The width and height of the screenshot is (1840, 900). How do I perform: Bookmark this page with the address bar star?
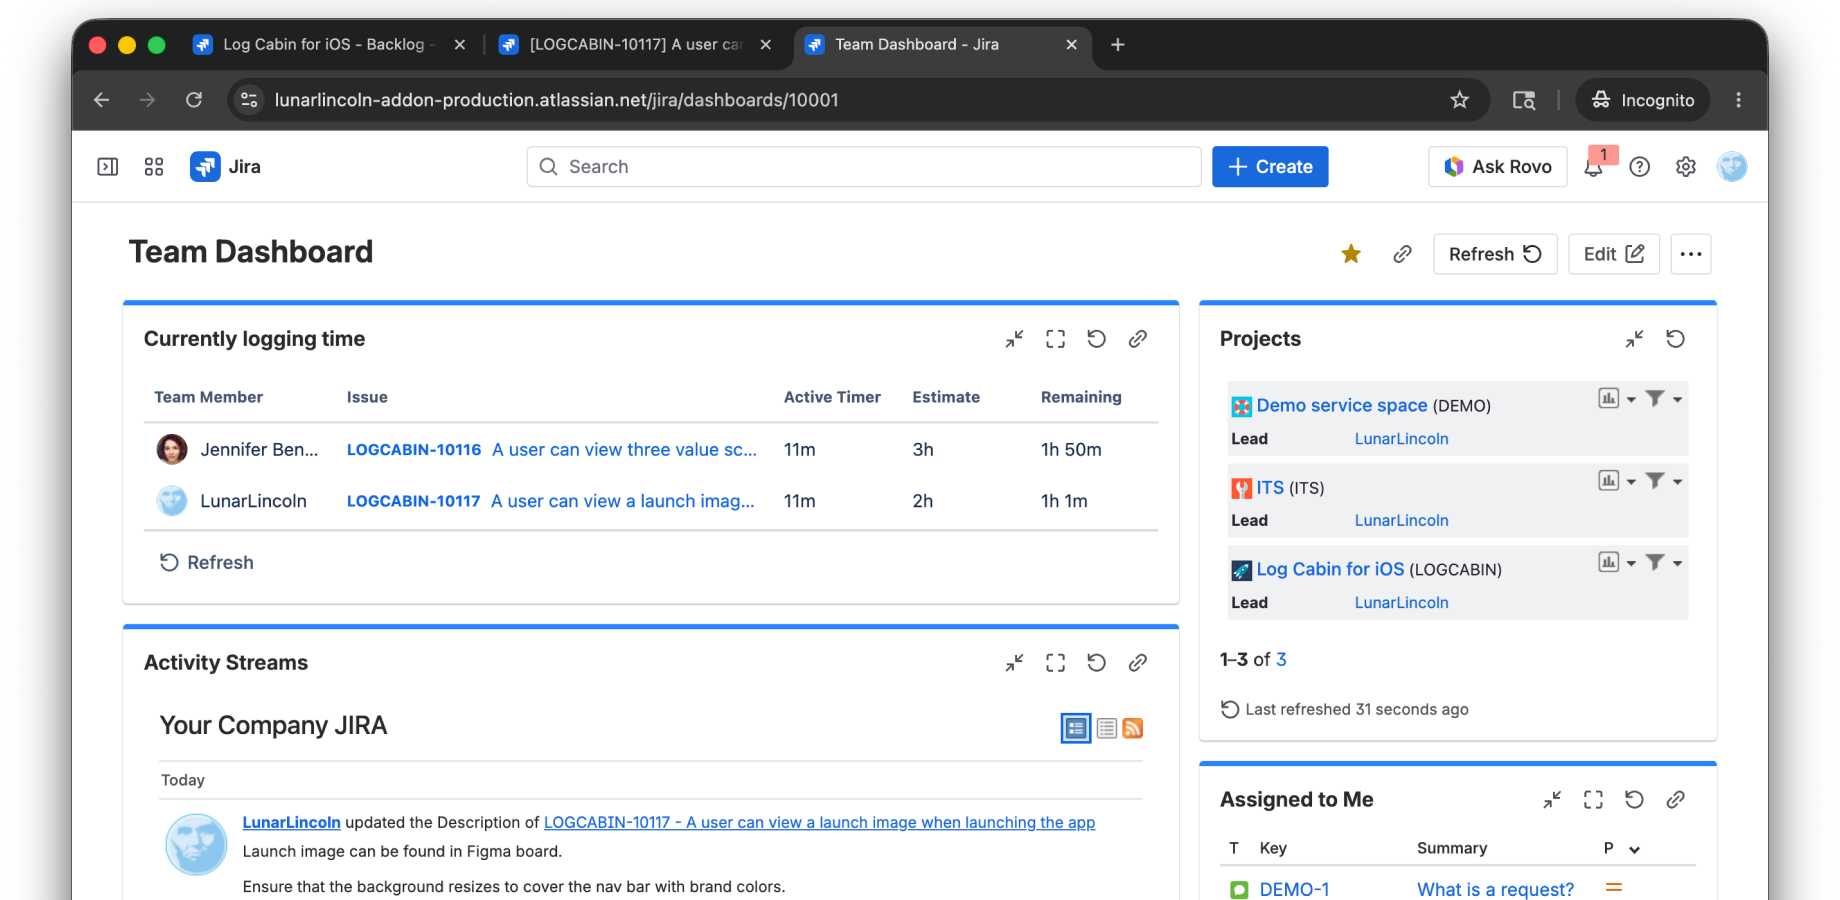click(x=1460, y=100)
